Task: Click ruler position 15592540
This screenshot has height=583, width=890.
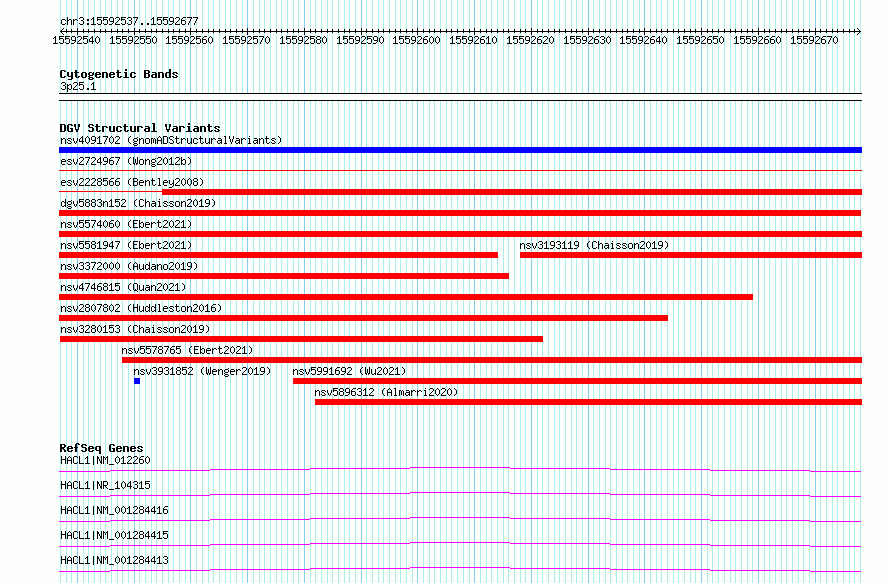Action: point(76,40)
